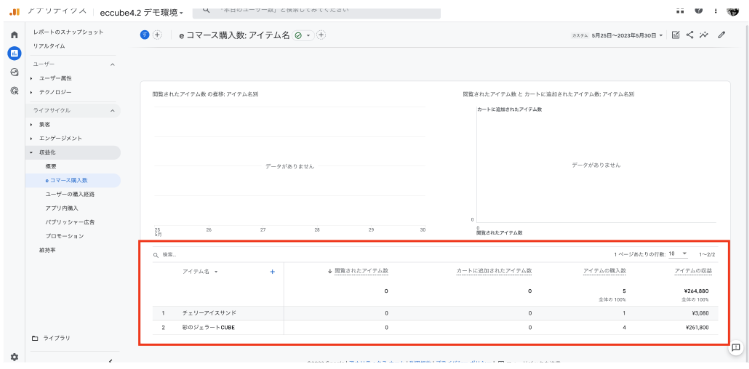Sort by アイテムの購入数 column
The width and height of the screenshot is (749, 369).
pos(604,271)
